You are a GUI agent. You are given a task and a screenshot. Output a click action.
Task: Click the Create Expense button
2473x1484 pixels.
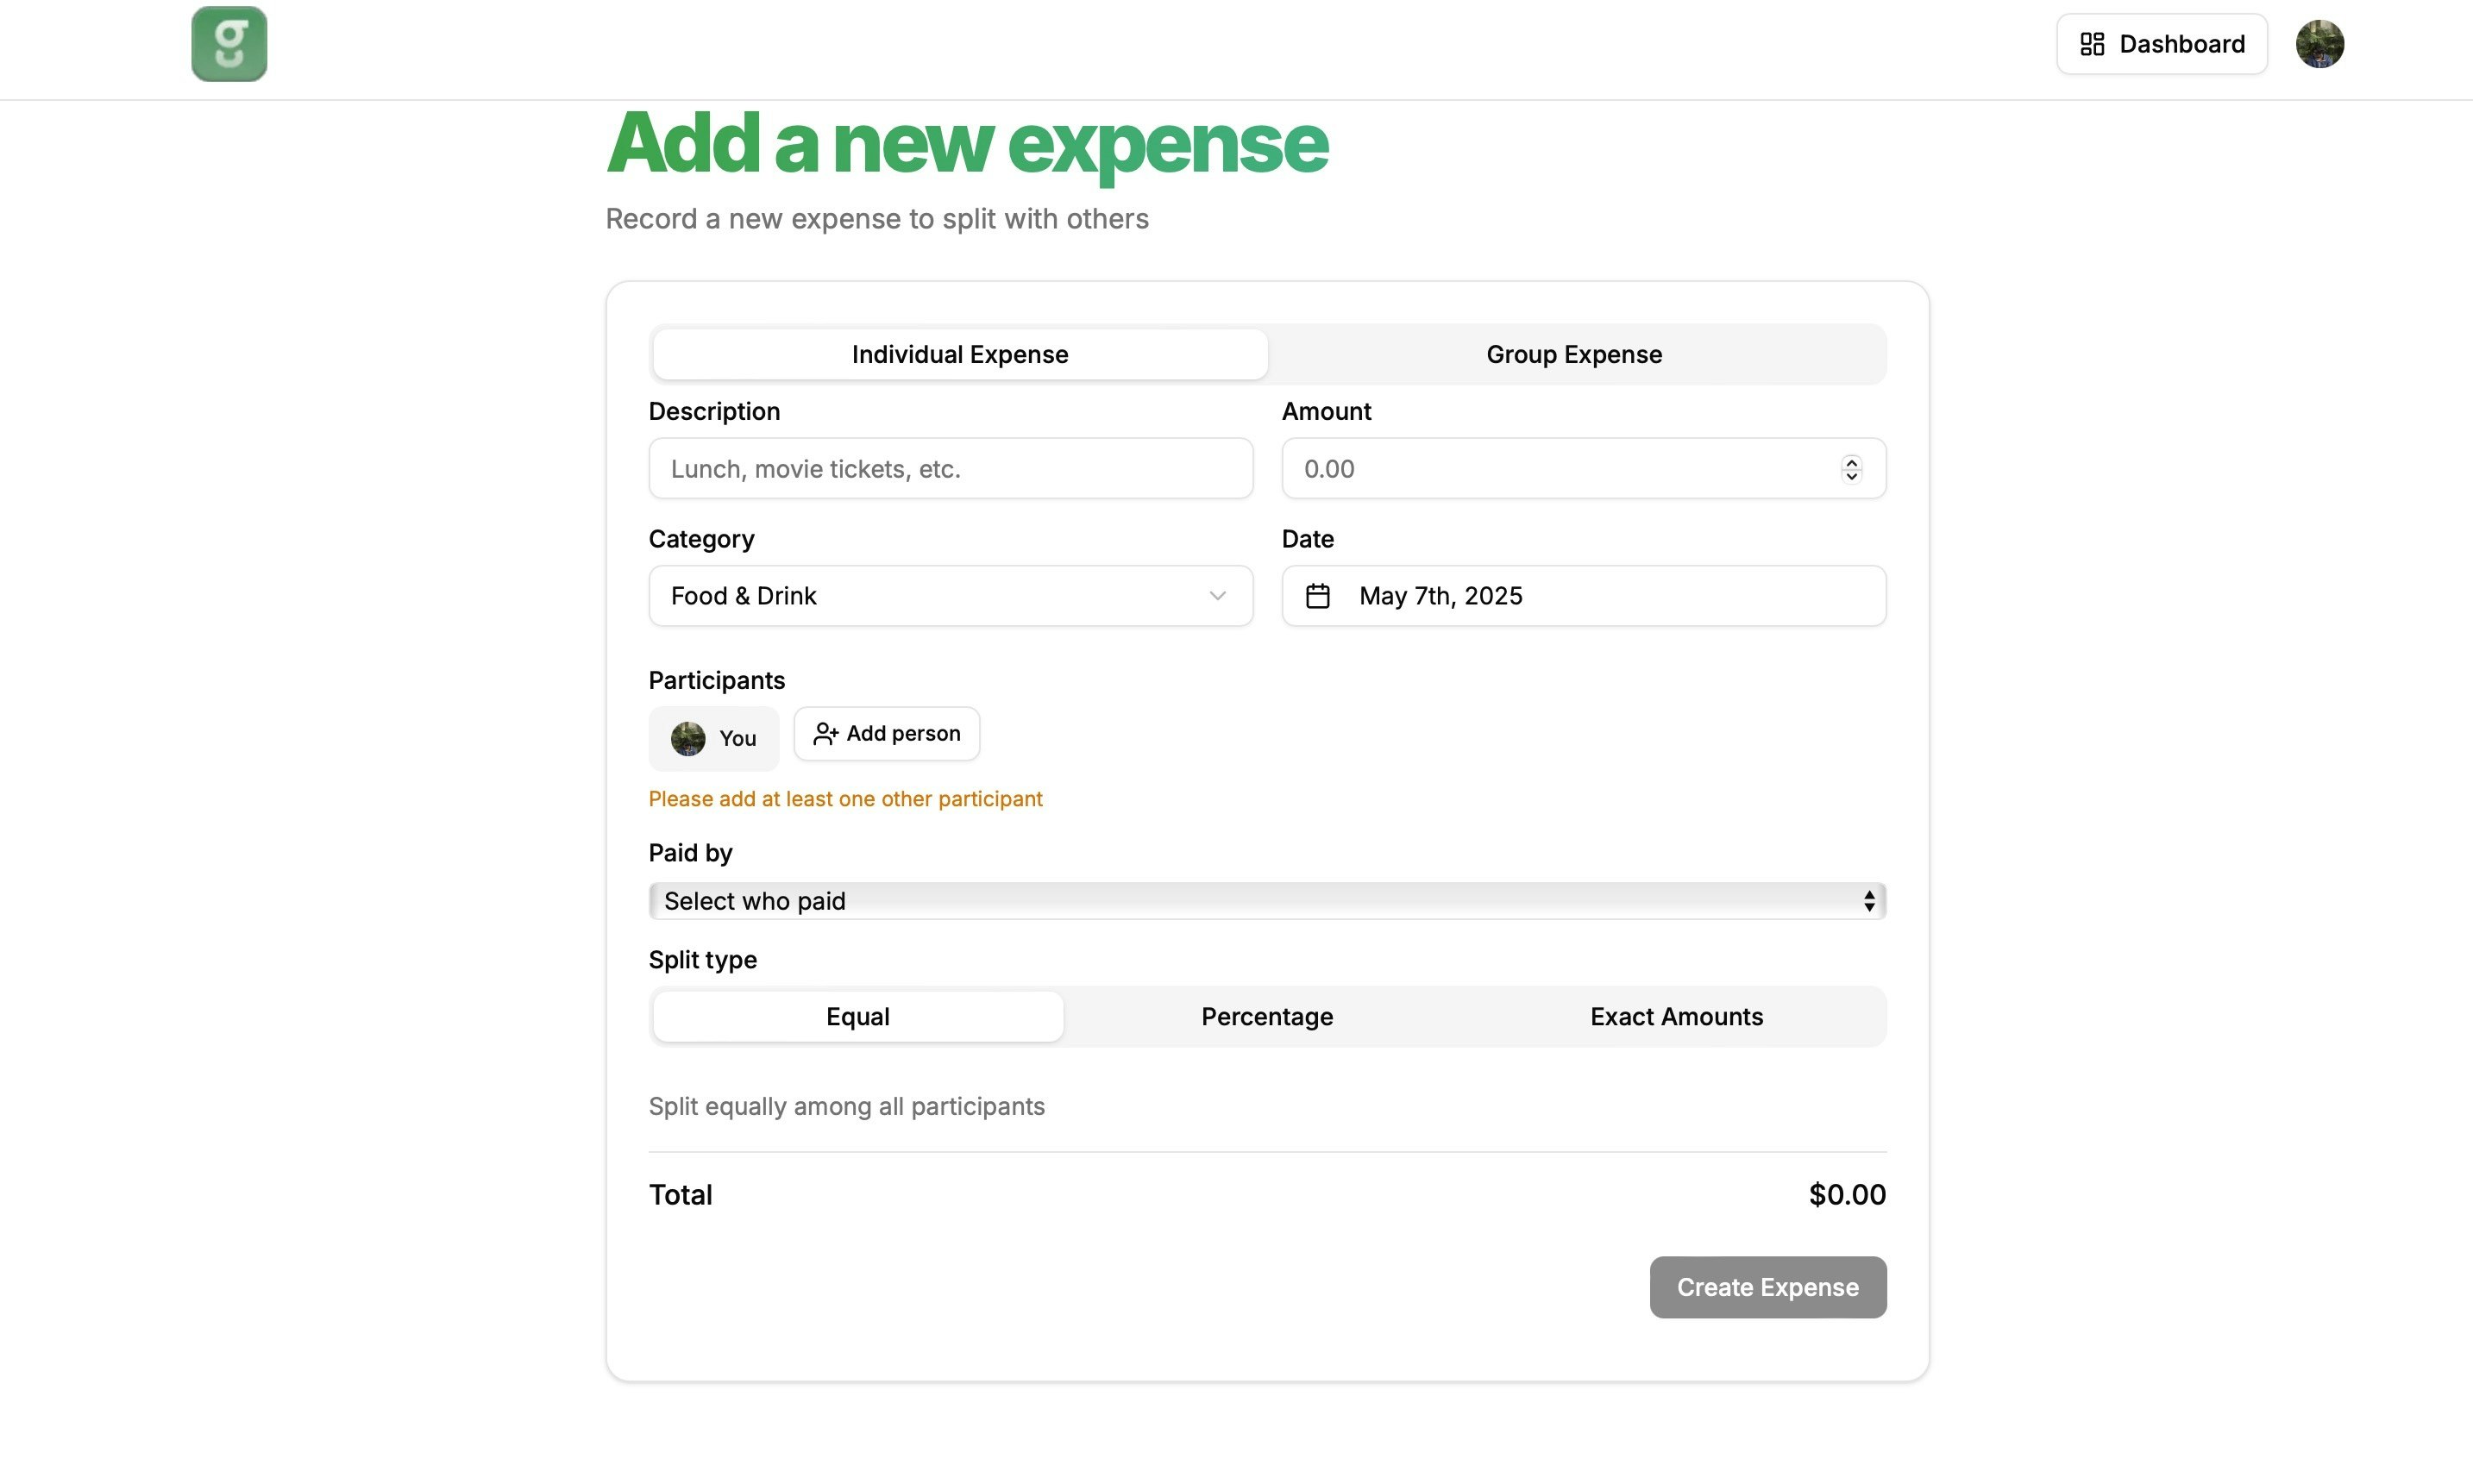point(1767,1287)
